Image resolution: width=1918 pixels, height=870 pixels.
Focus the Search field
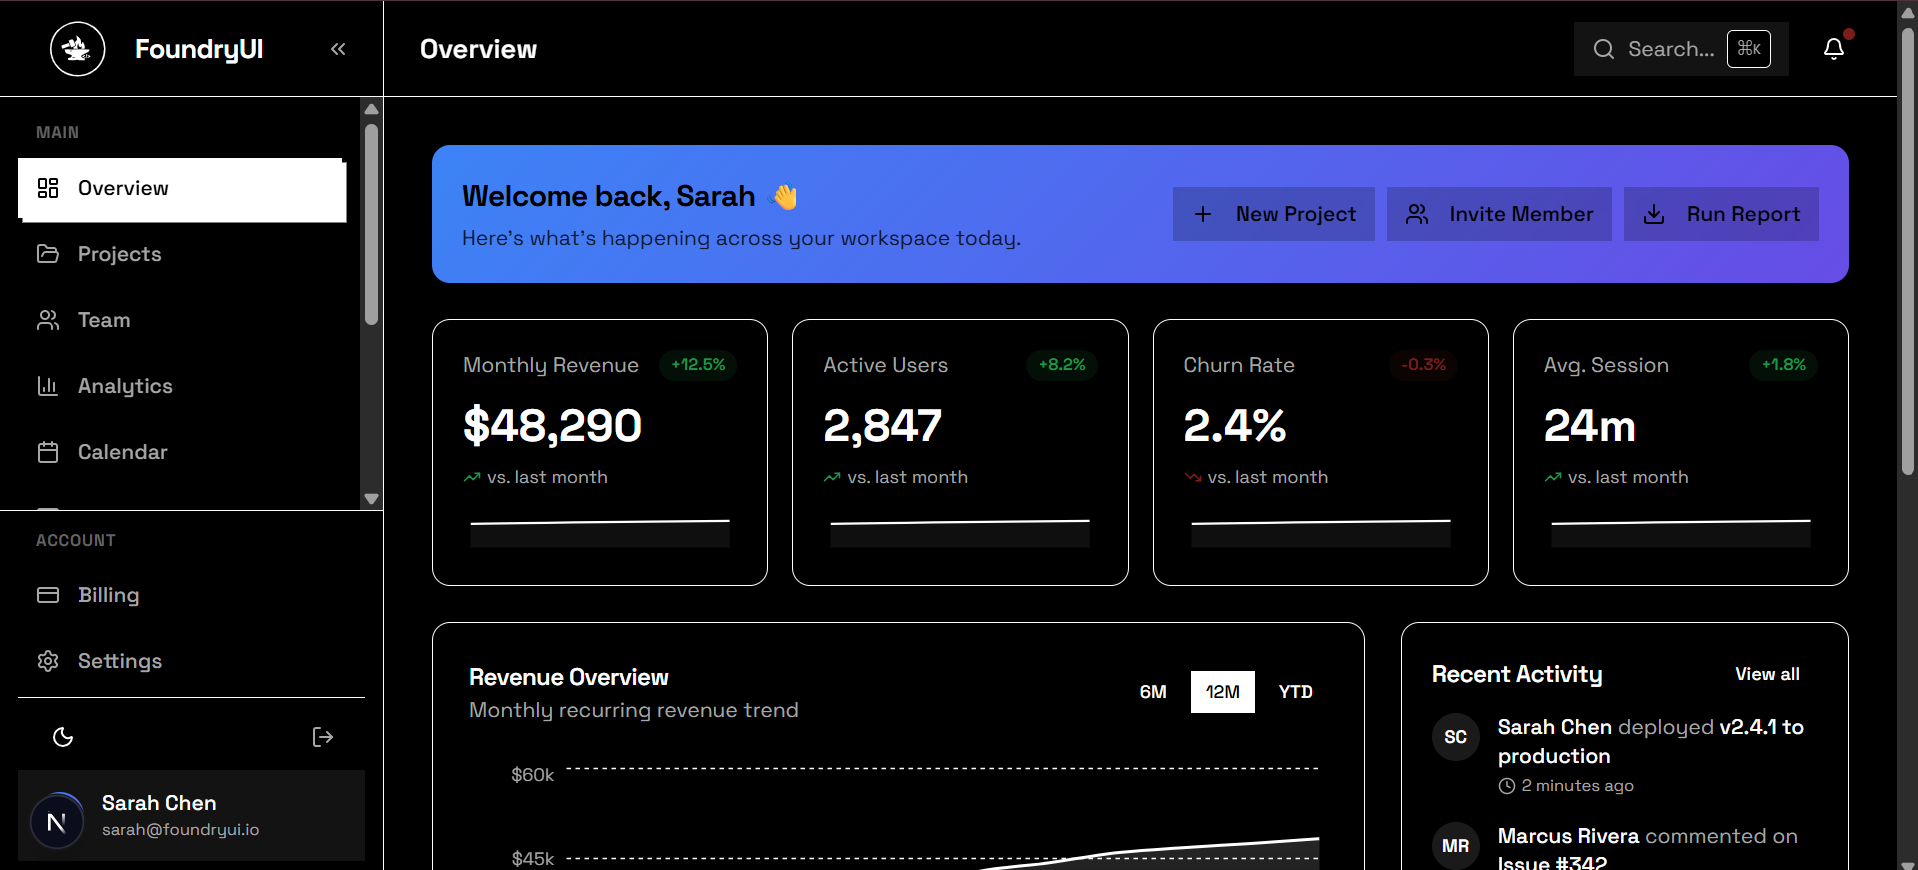point(1681,49)
